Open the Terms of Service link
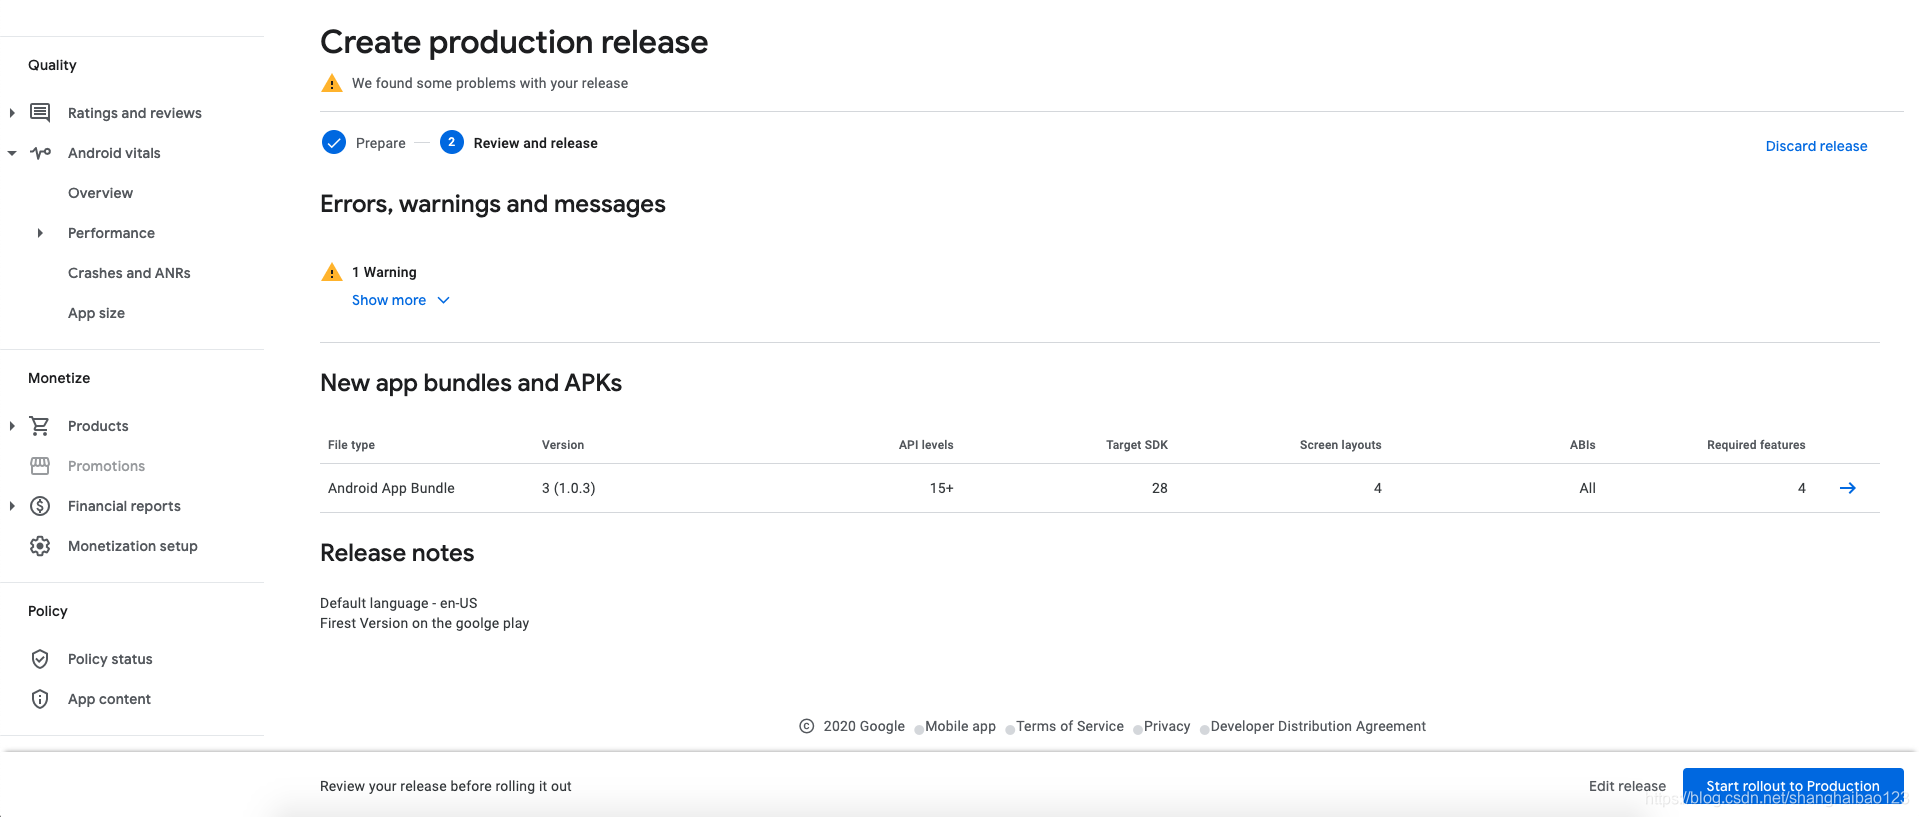Image resolution: width=1919 pixels, height=817 pixels. pyautogui.click(x=1070, y=726)
